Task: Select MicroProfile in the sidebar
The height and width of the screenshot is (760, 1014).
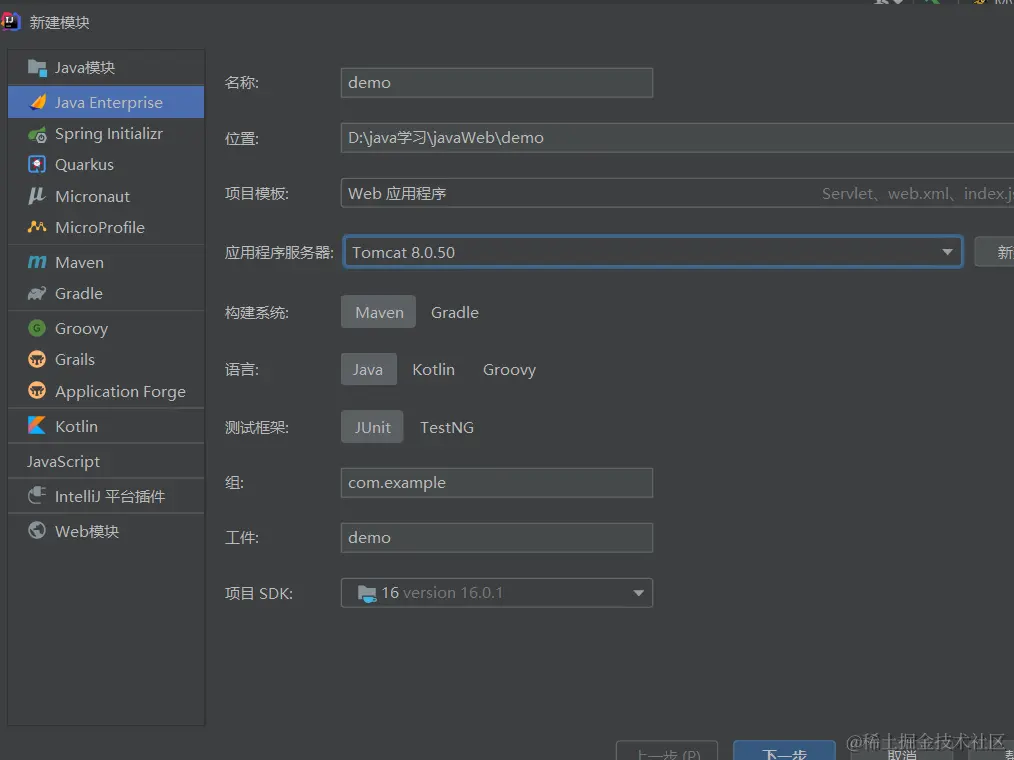Action: (x=106, y=228)
